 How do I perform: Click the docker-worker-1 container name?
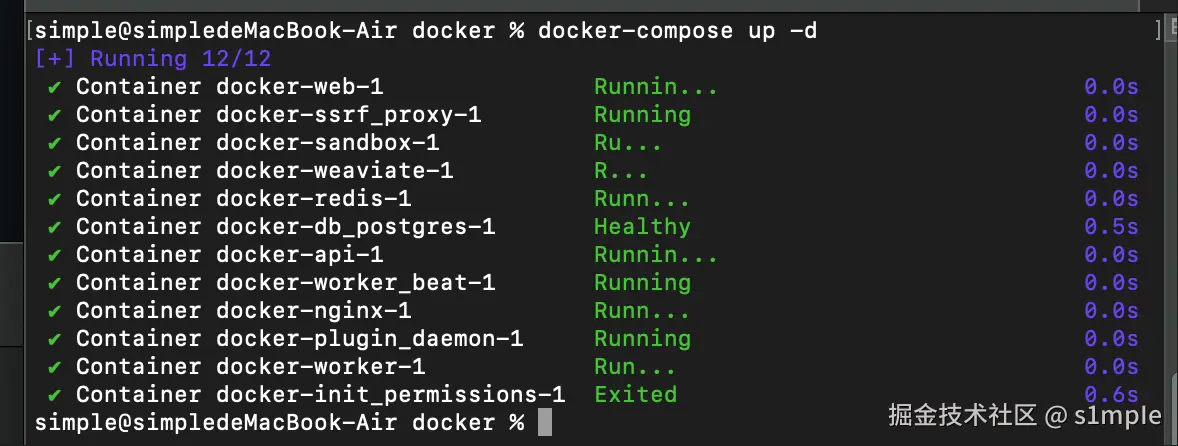[320, 367]
